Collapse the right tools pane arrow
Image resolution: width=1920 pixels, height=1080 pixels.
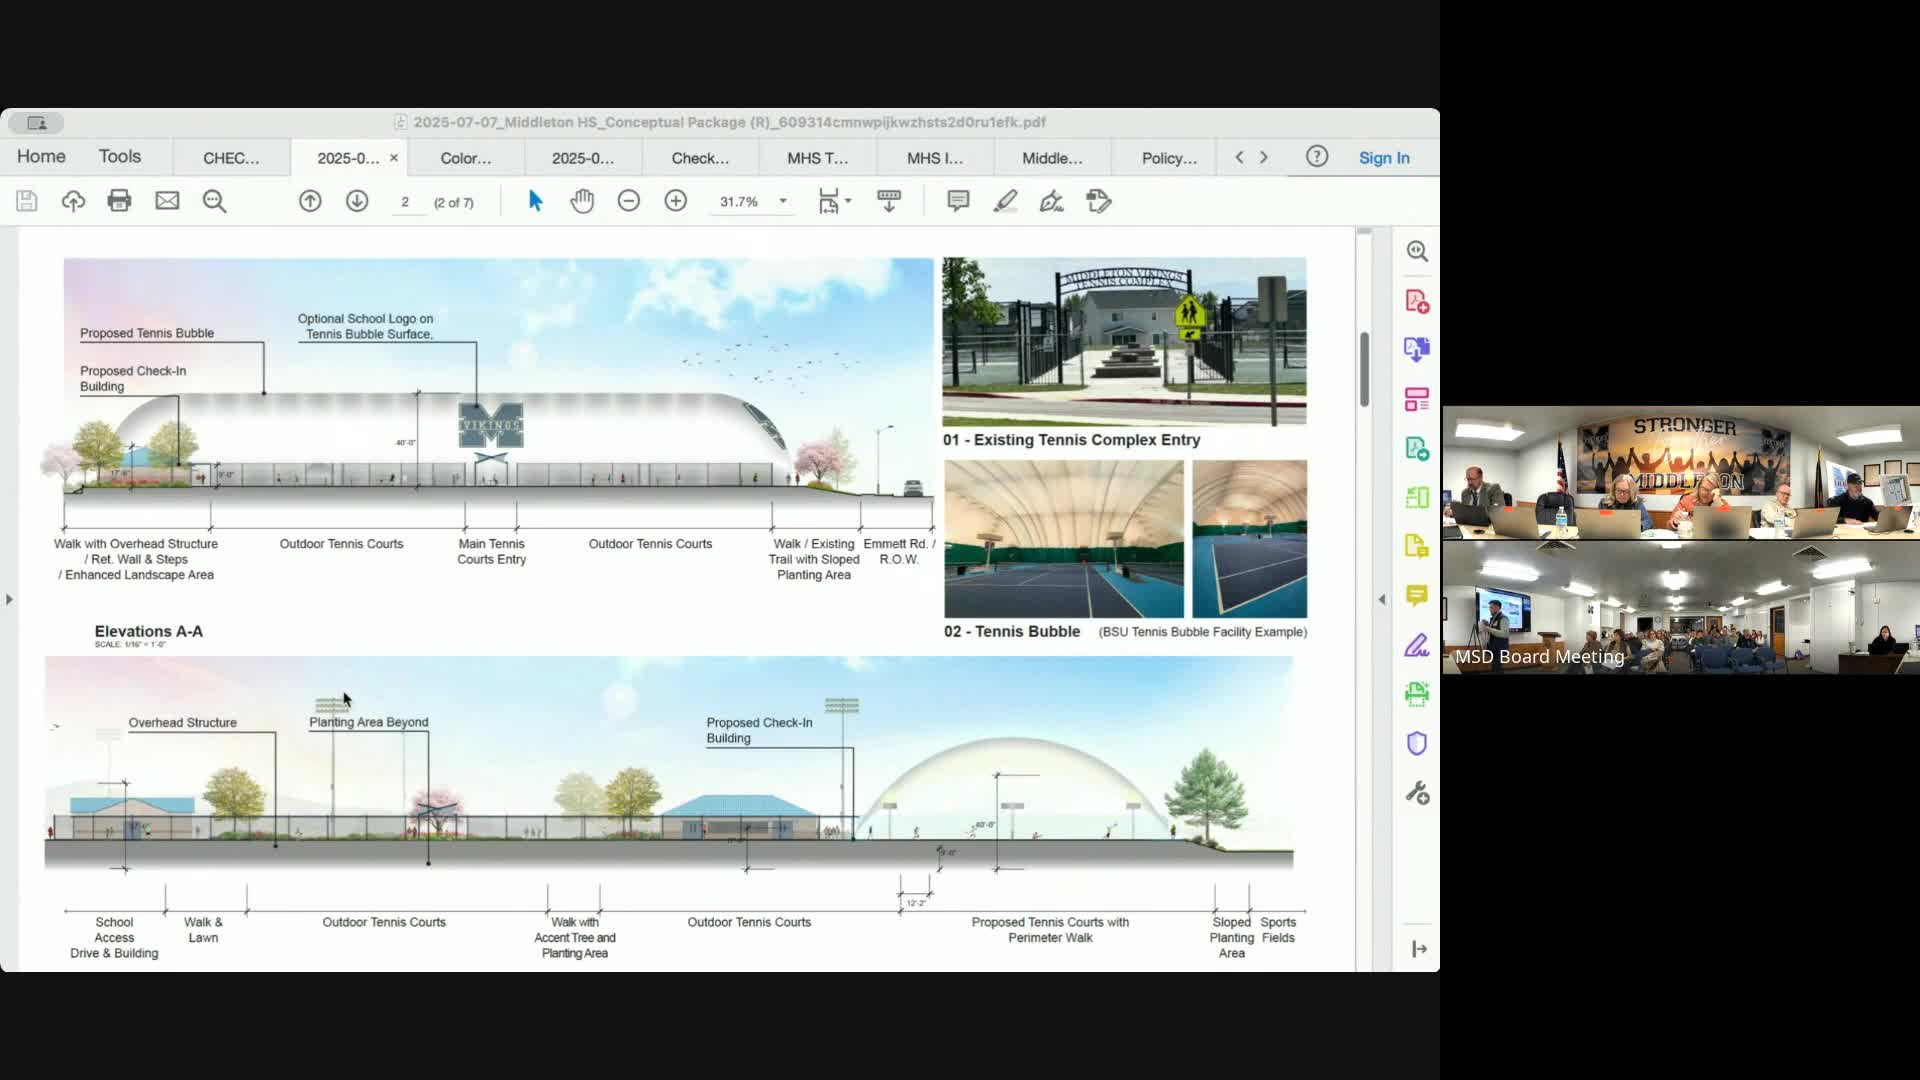(x=1382, y=599)
